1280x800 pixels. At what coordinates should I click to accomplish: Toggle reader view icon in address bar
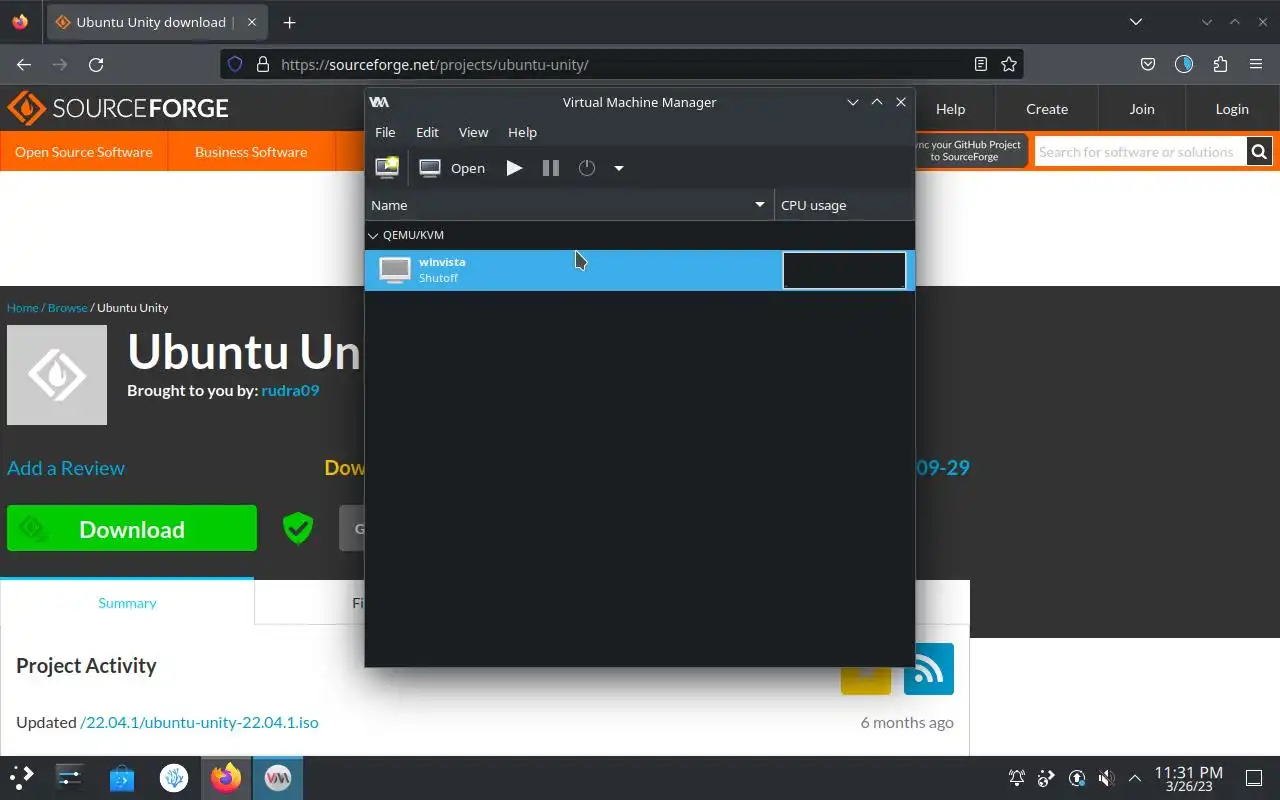[981, 64]
